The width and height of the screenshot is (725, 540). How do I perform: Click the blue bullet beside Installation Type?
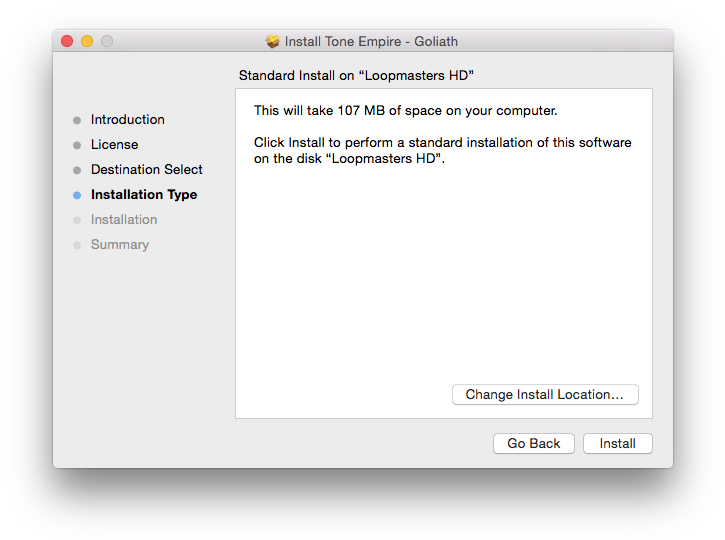click(x=77, y=195)
